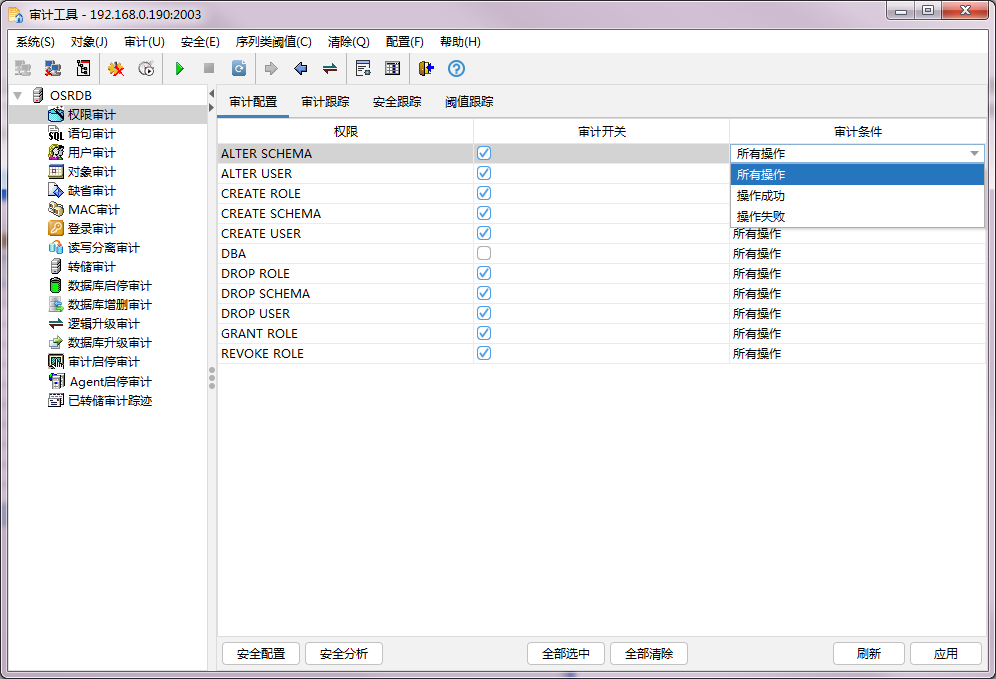Click the blue question mark help icon

pyautogui.click(x=456, y=69)
